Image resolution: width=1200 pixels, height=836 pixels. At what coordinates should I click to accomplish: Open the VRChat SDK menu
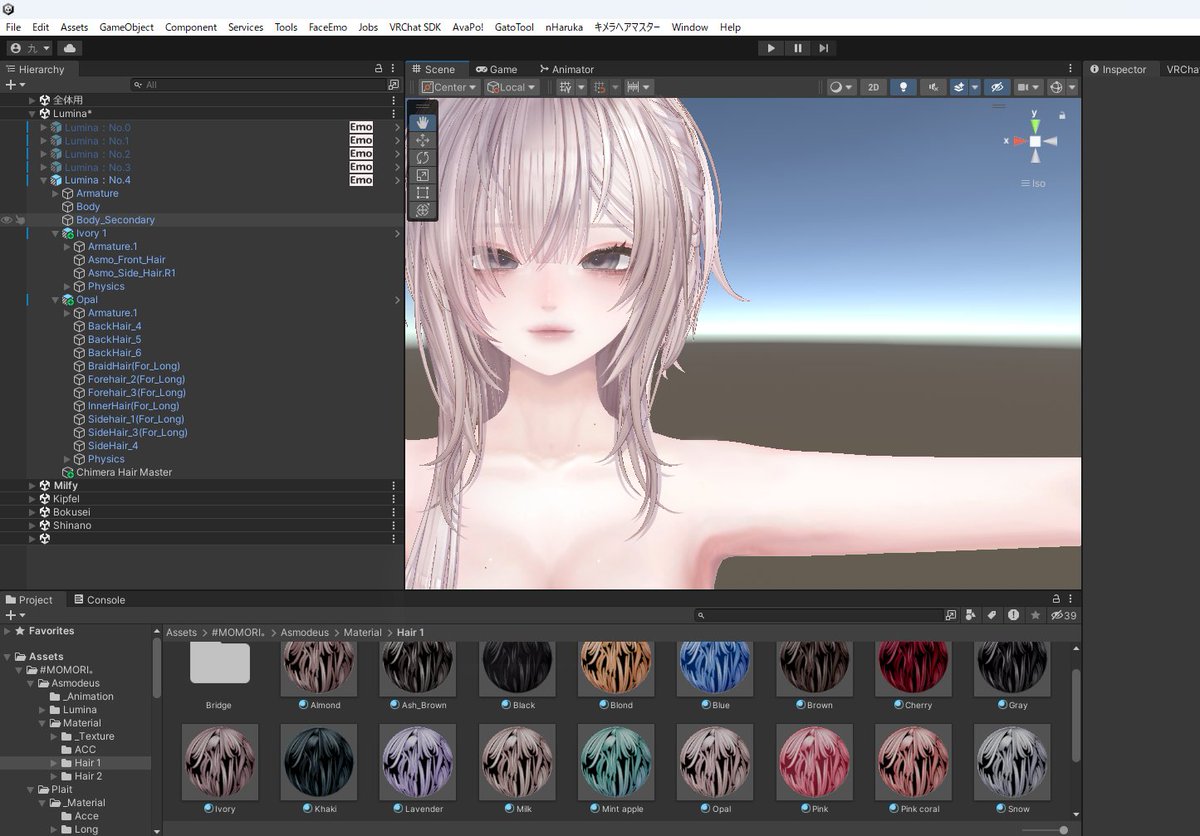414,27
